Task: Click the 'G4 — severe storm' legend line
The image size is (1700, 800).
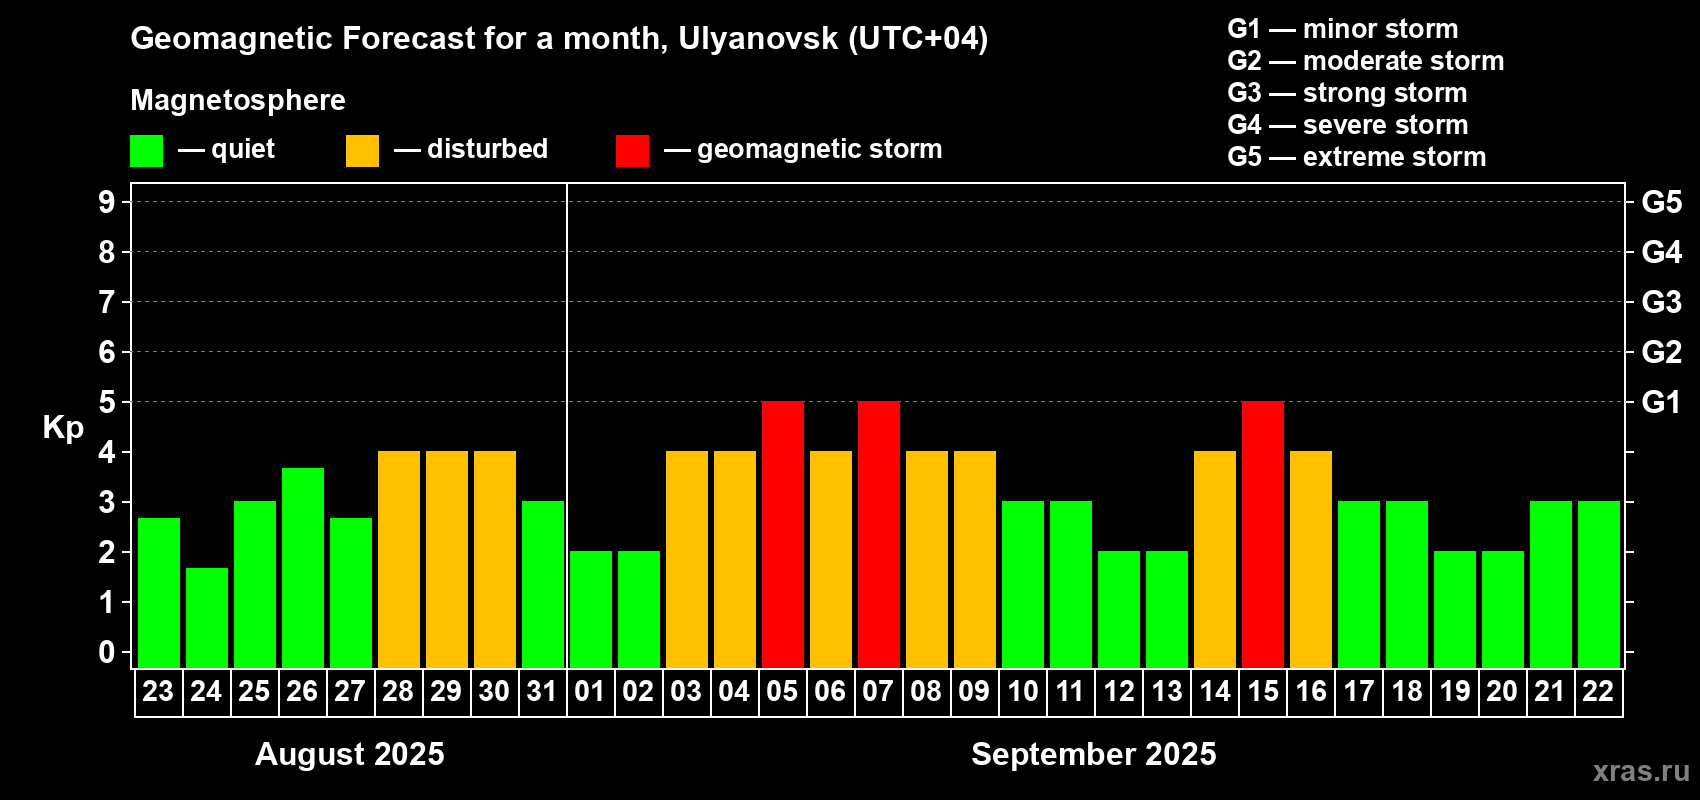Action: coord(1348,125)
